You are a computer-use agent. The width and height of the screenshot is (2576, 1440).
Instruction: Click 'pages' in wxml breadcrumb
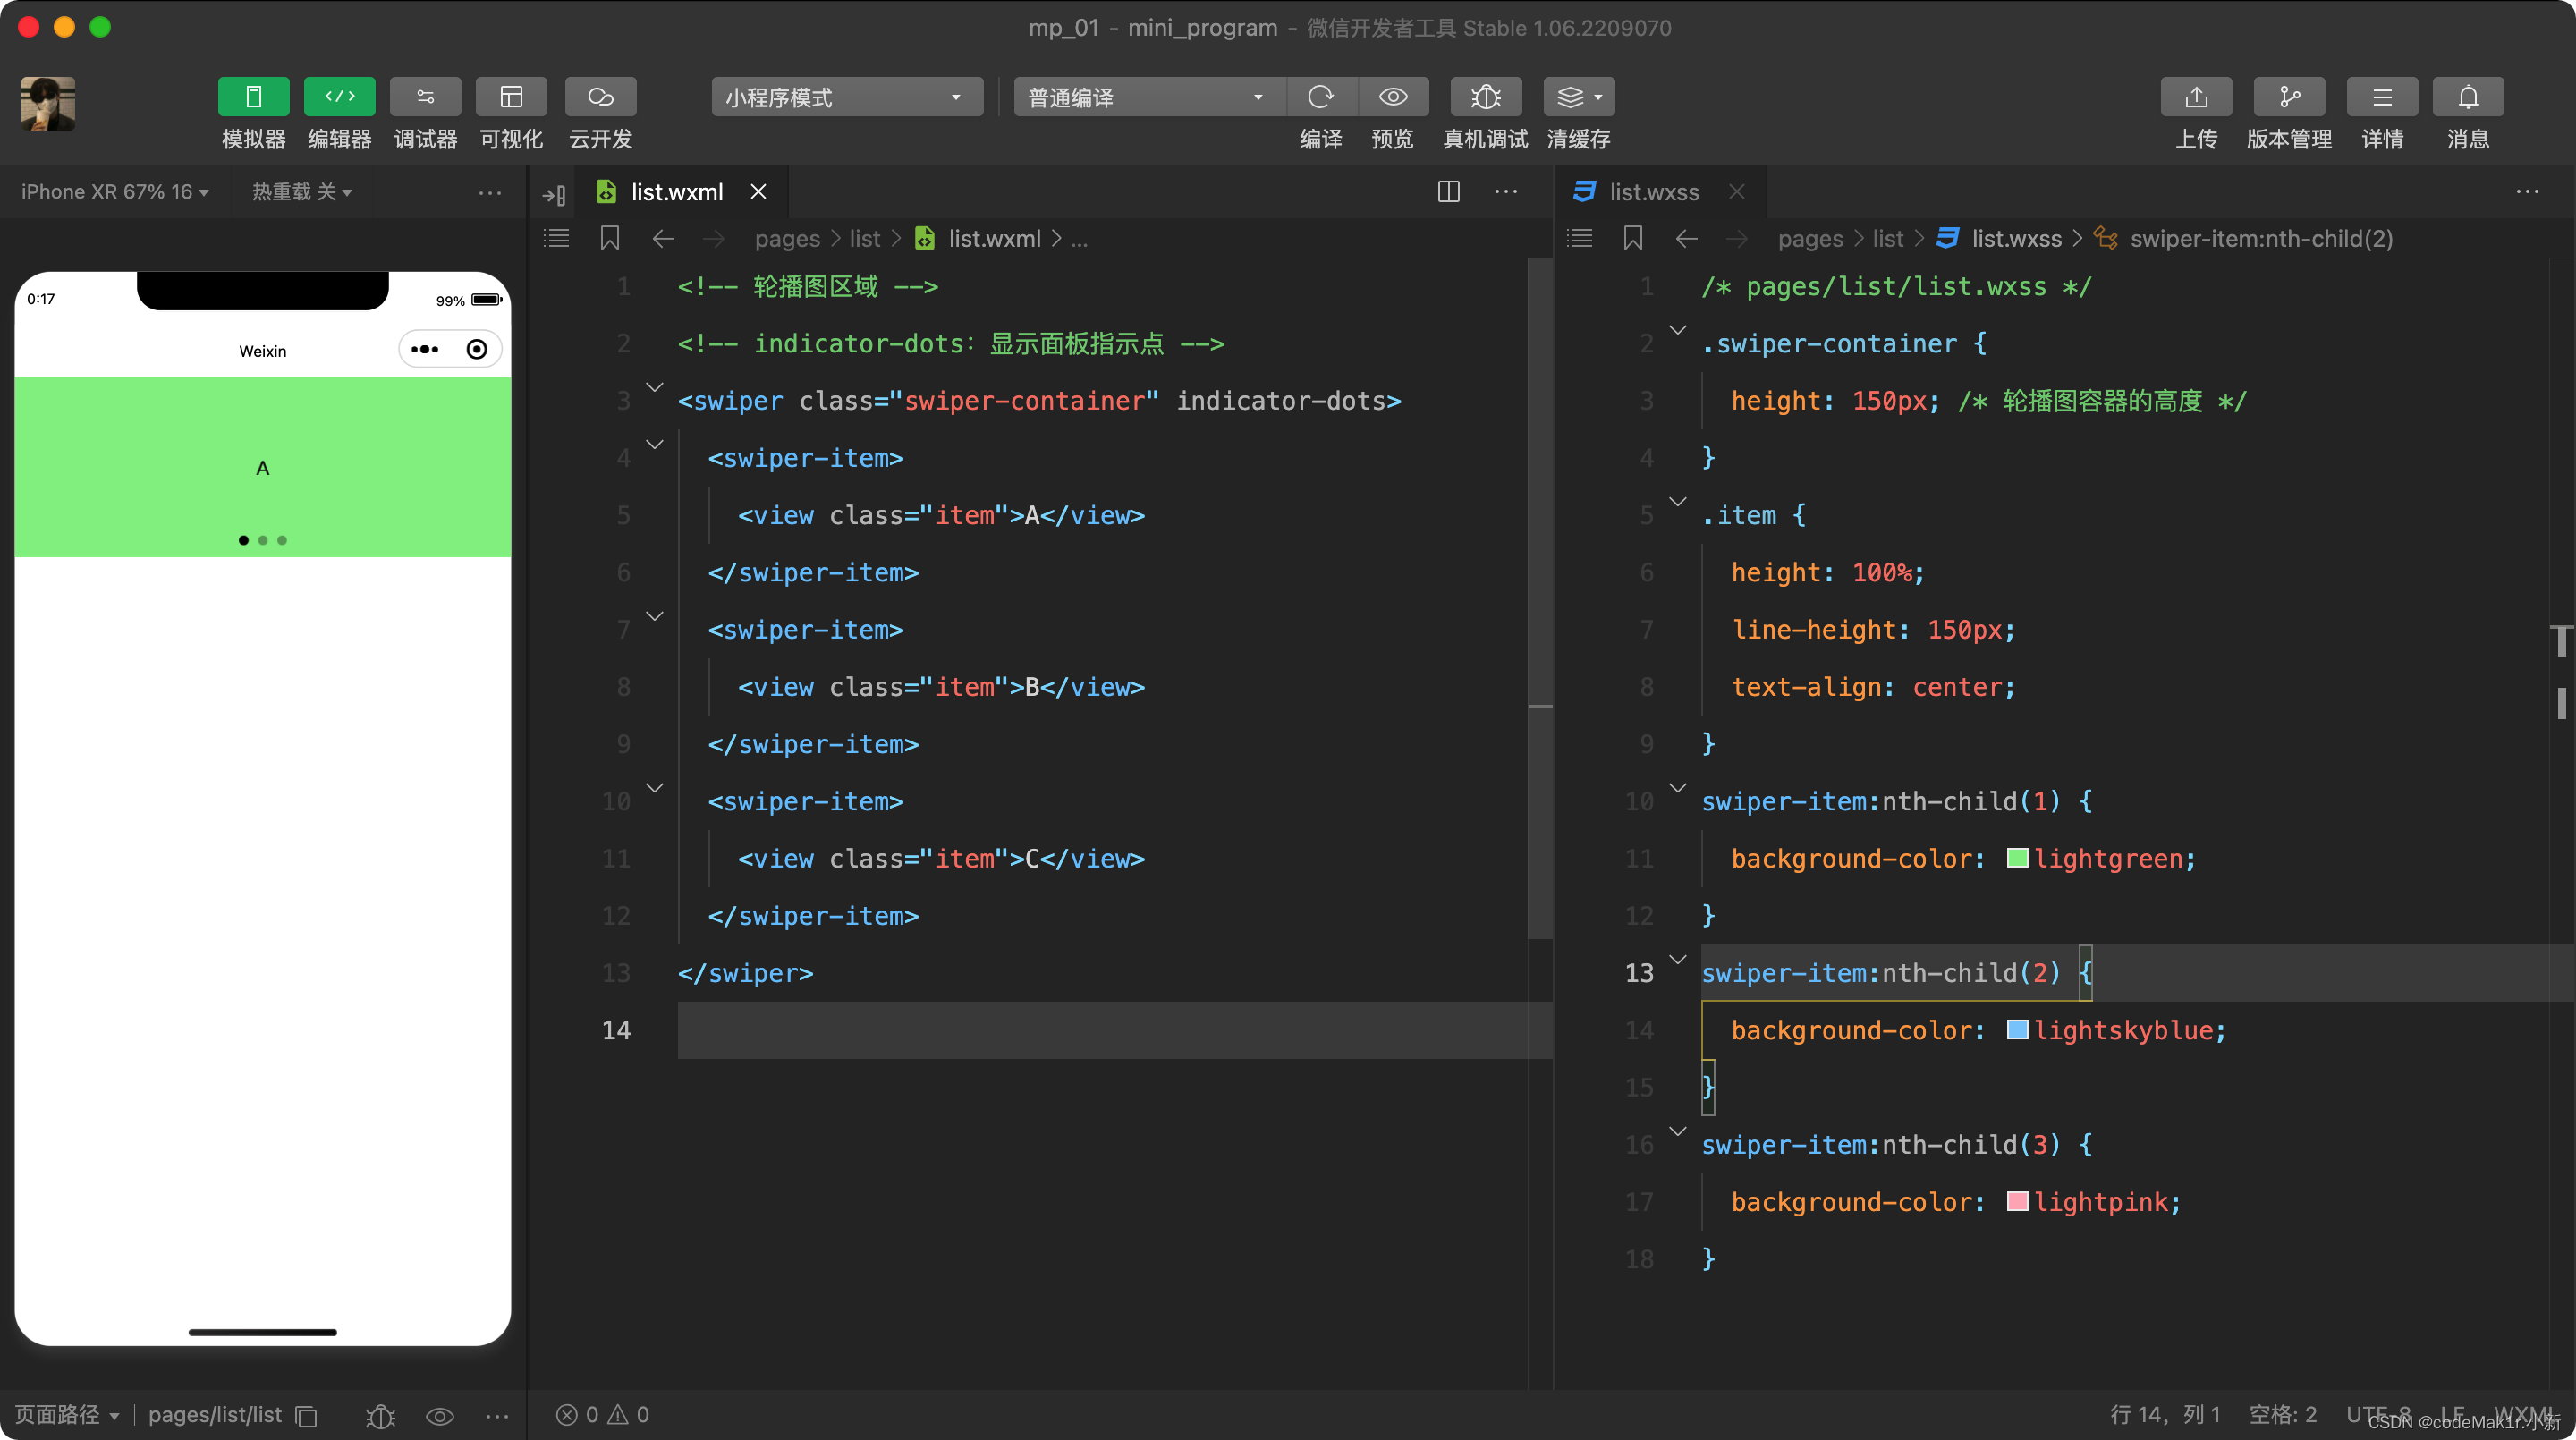tap(787, 239)
